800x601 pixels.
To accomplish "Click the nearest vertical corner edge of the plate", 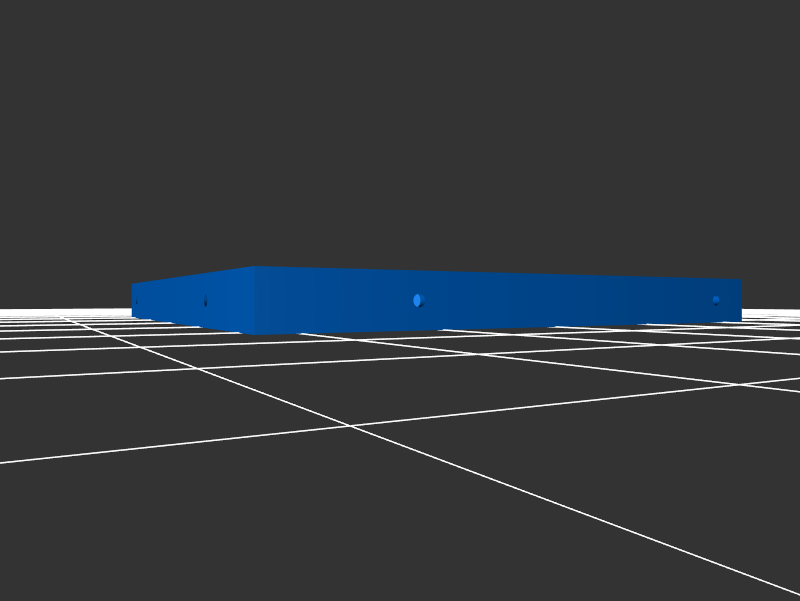I will 253,300.
